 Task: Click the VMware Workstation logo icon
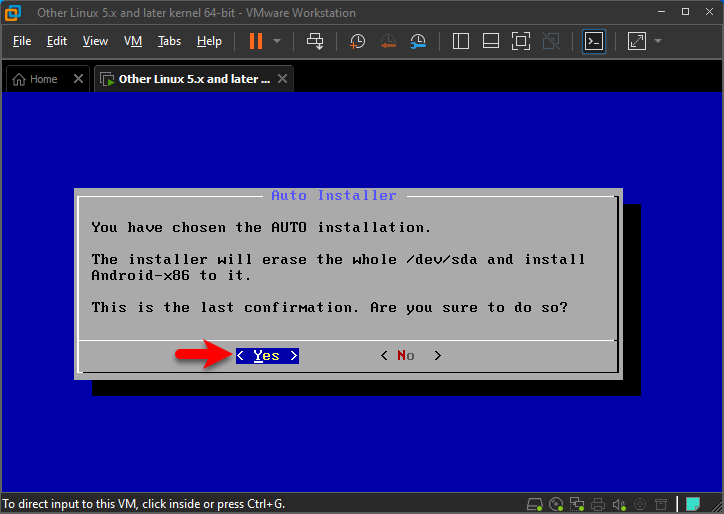[13, 12]
